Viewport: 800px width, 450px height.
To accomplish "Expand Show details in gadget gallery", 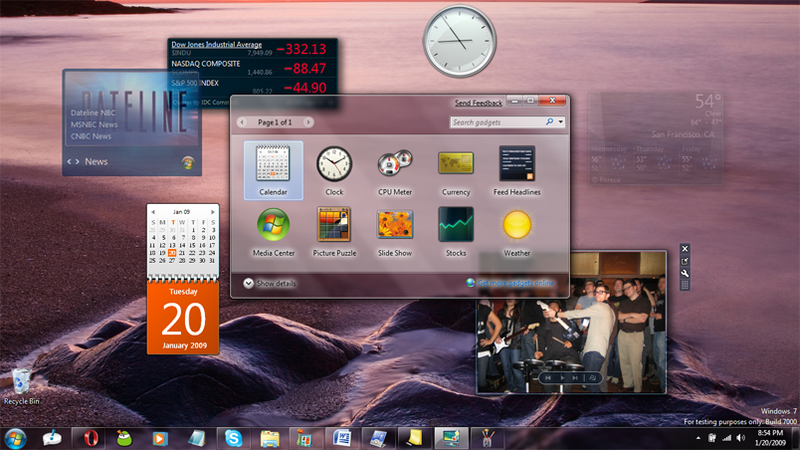I will coord(270,283).
